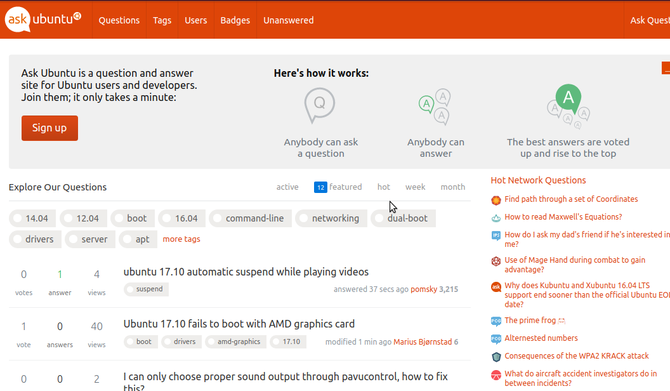Open question about pavucontrol sound output
The image size is (670, 391).
[x=285, y=382]
